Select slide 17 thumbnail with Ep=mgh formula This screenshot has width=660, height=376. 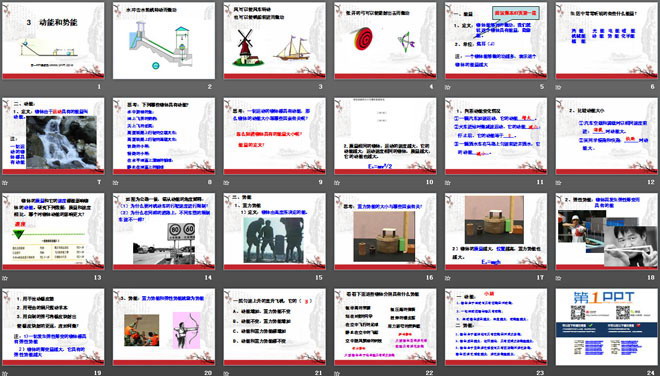click(496, 231)
